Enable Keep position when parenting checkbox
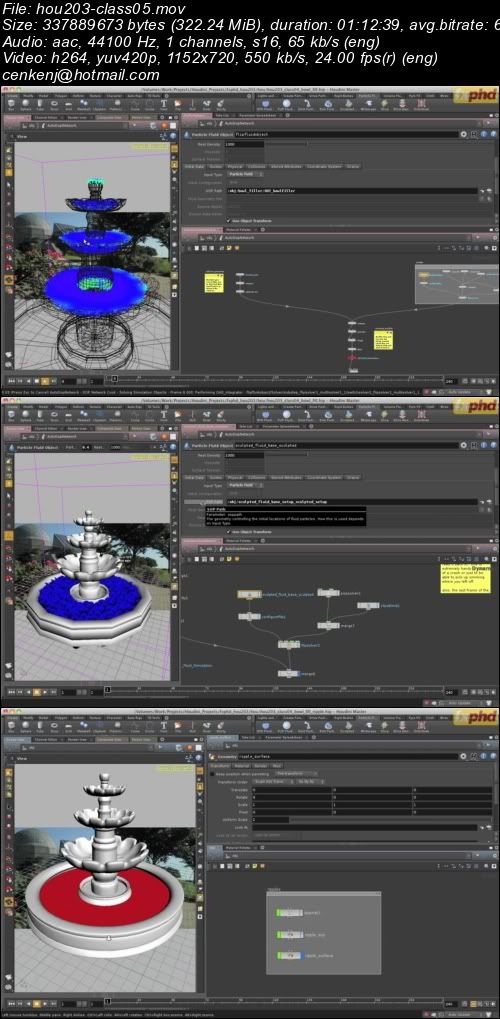Viewport: 500px width, 1019px height. pyautogui.click(x=212, y=773)
